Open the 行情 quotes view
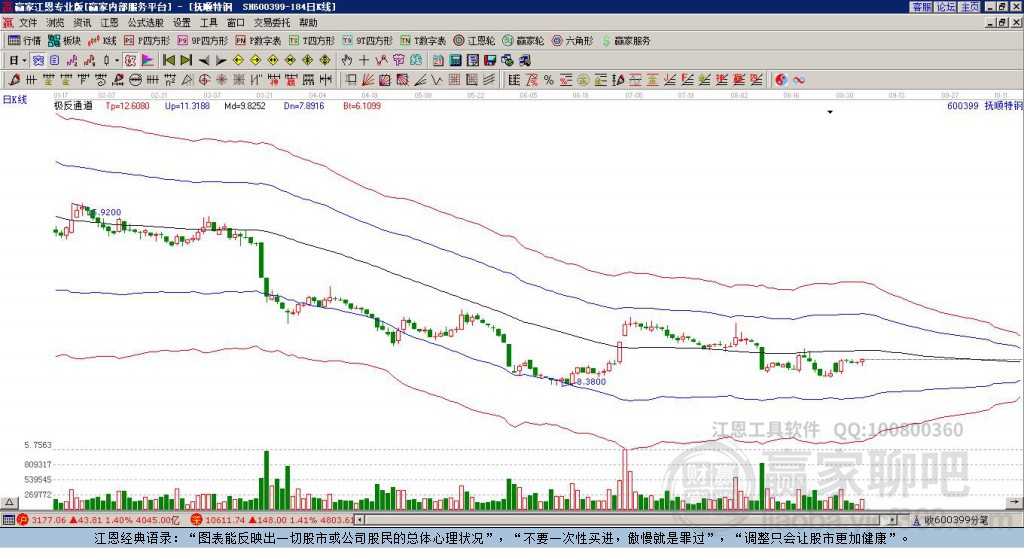The width and height of the screenshot is (1024, 548). 24,40
